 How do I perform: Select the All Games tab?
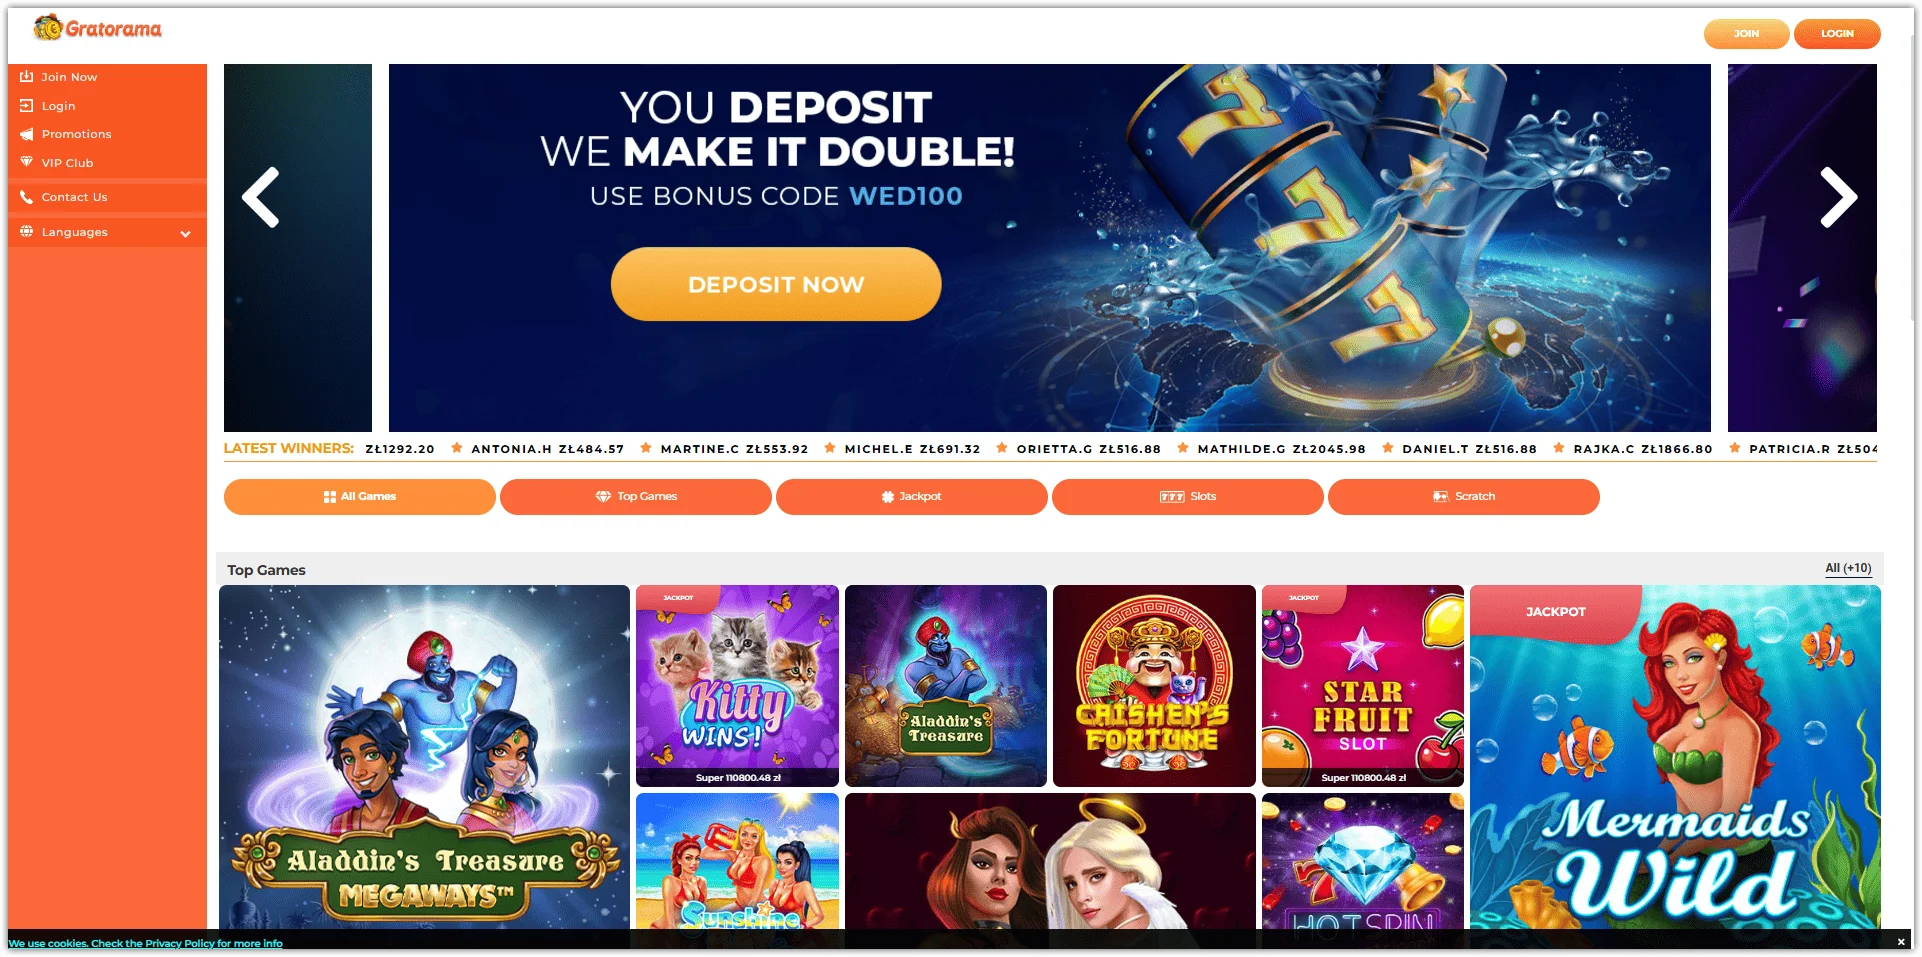click(x=360, y=497)
